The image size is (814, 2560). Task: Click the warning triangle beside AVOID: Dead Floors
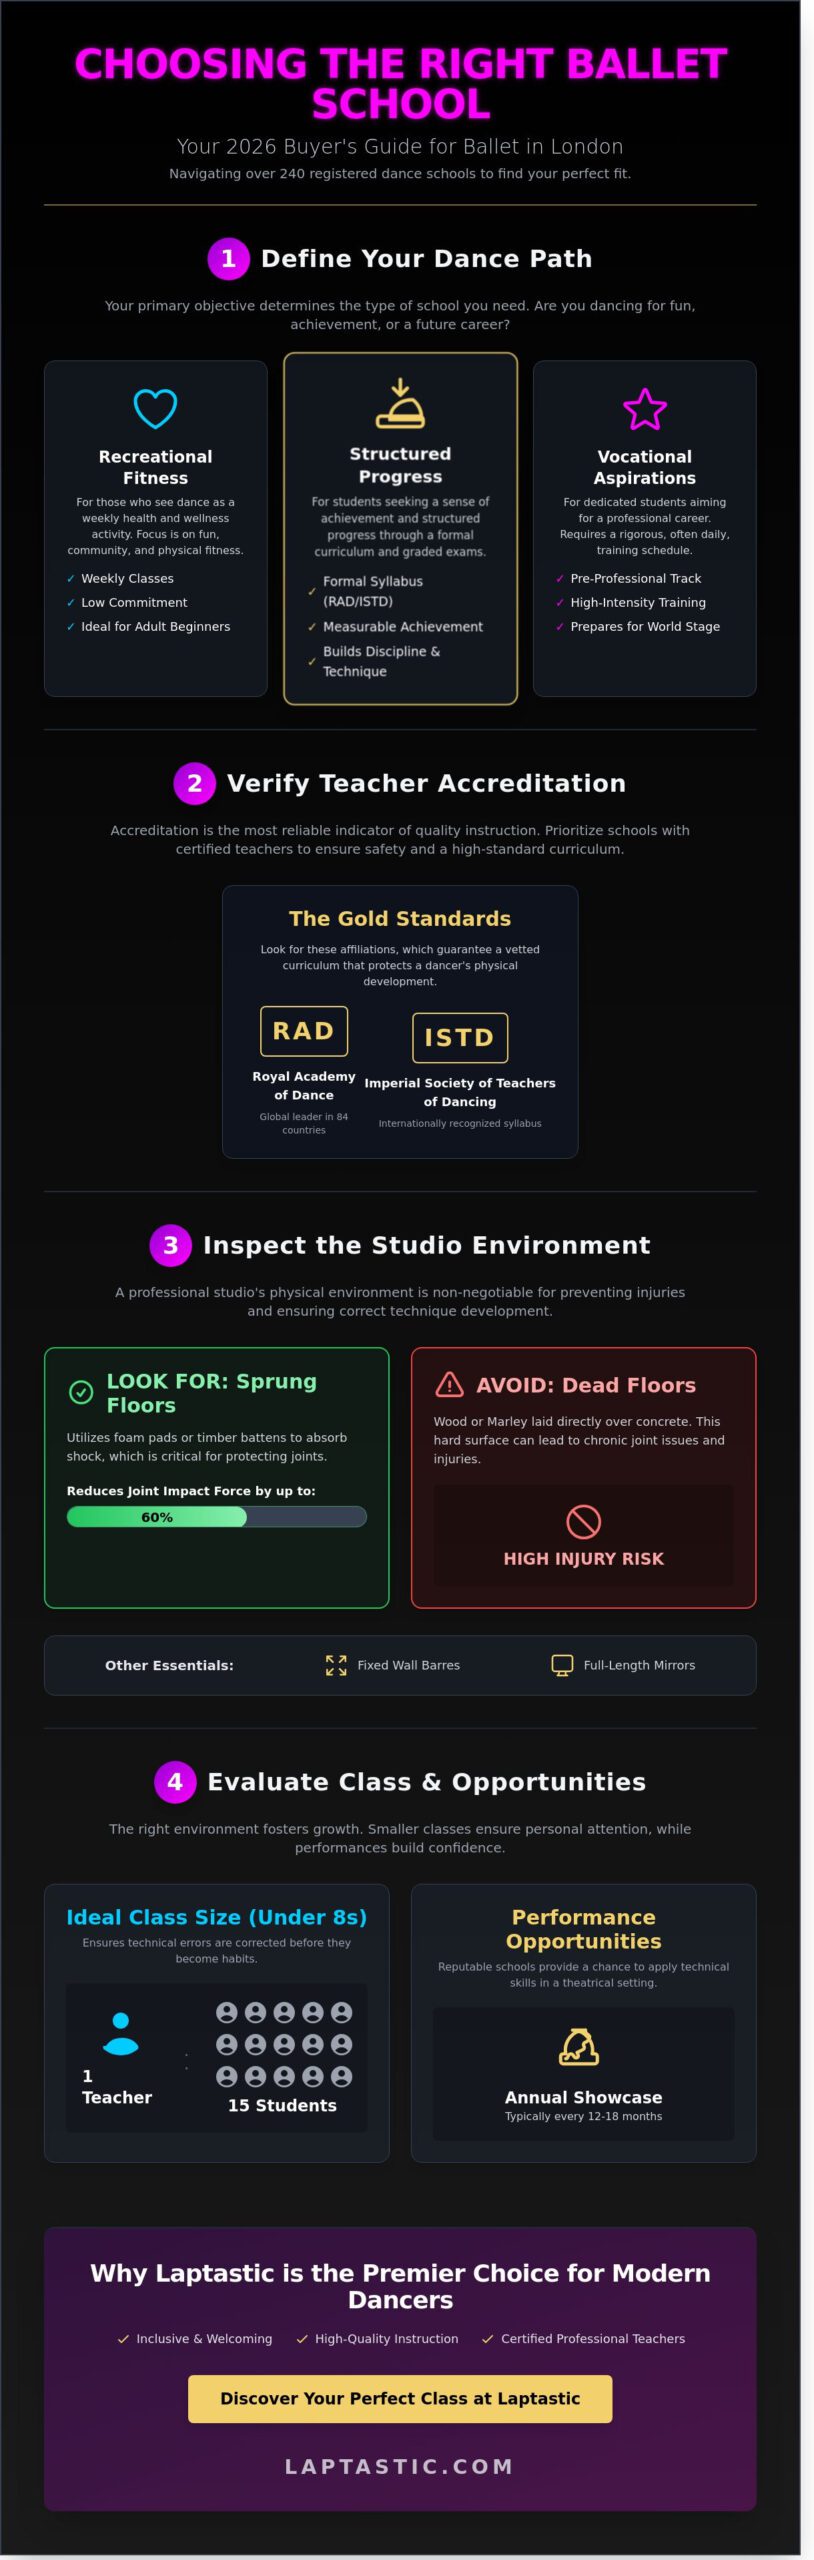pos(449,1384)
